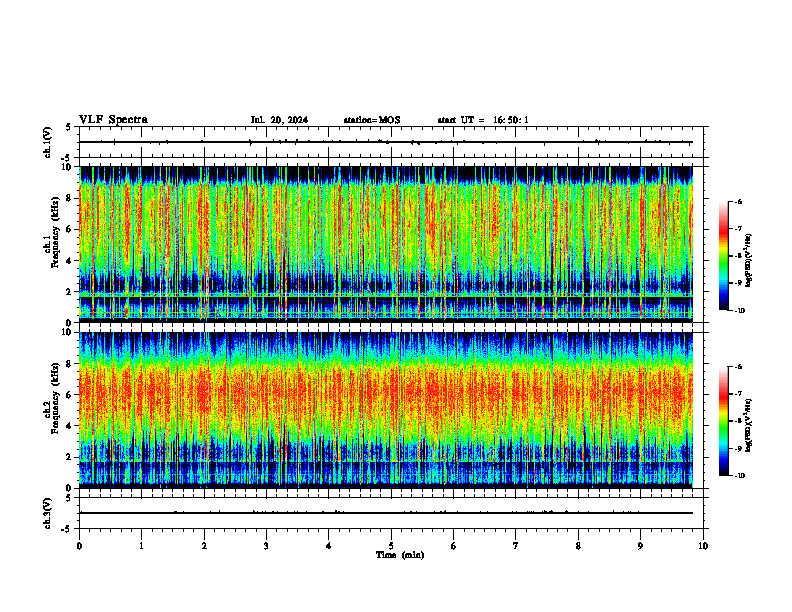Click the ch.2 frequency axis "2" kHz tick label
Screen dimensions: 792x612
coord(71,457)
